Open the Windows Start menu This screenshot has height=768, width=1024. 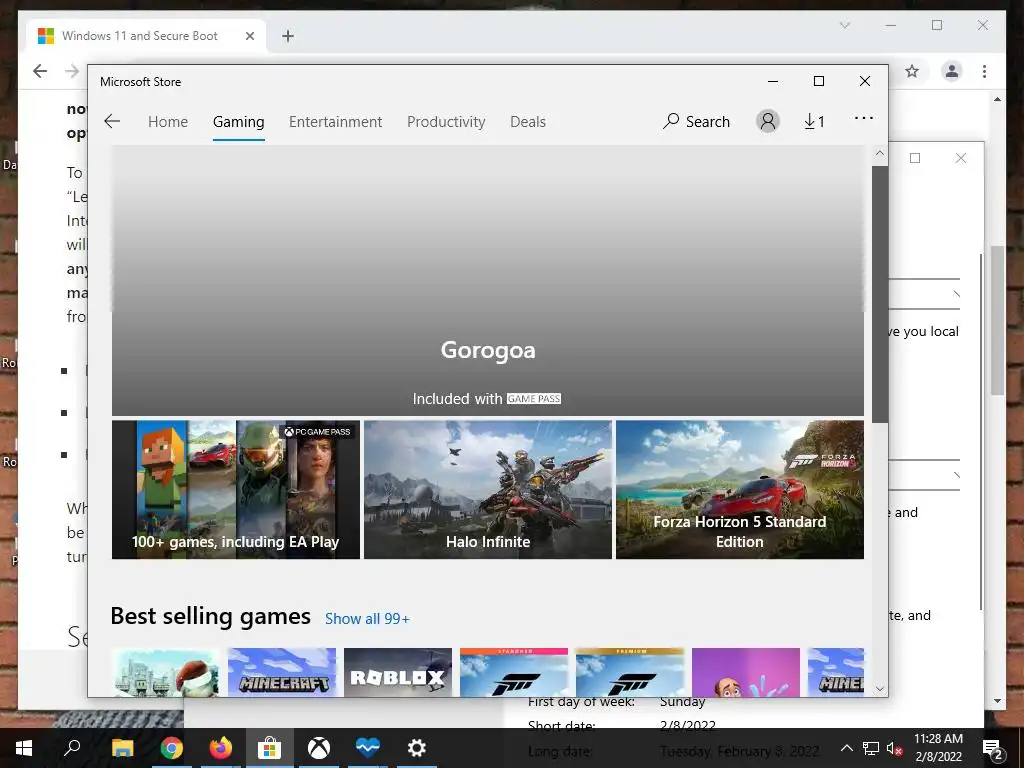[x=24, y=748]
